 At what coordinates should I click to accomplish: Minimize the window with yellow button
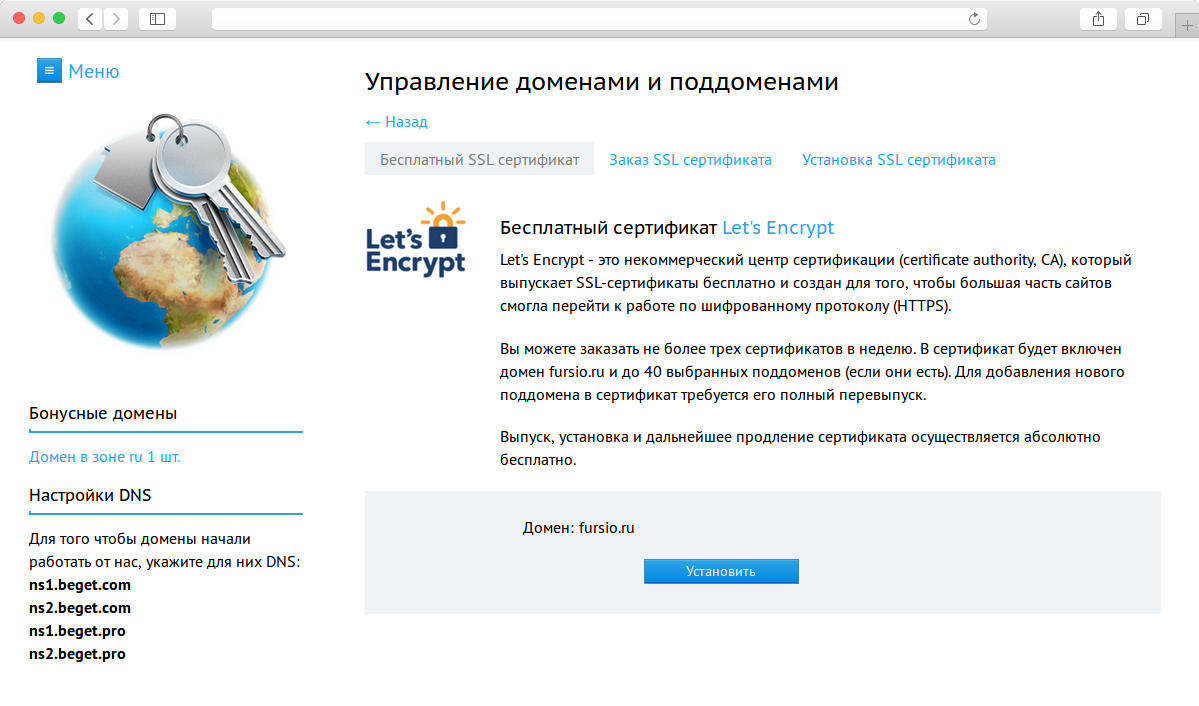coord(39,18)
